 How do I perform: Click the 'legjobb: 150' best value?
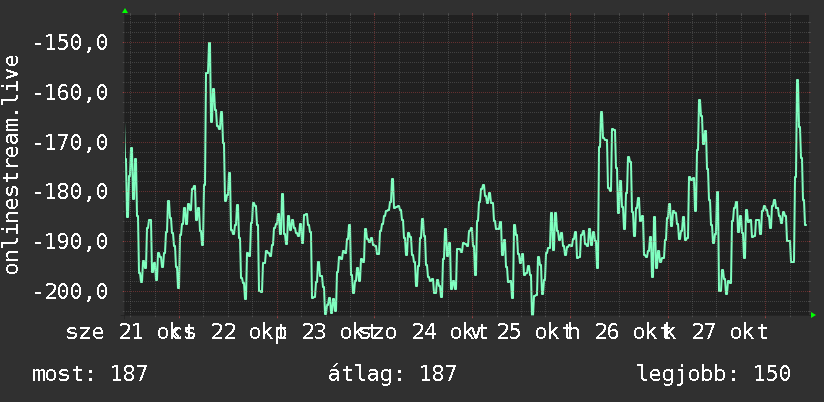(714, 374)
